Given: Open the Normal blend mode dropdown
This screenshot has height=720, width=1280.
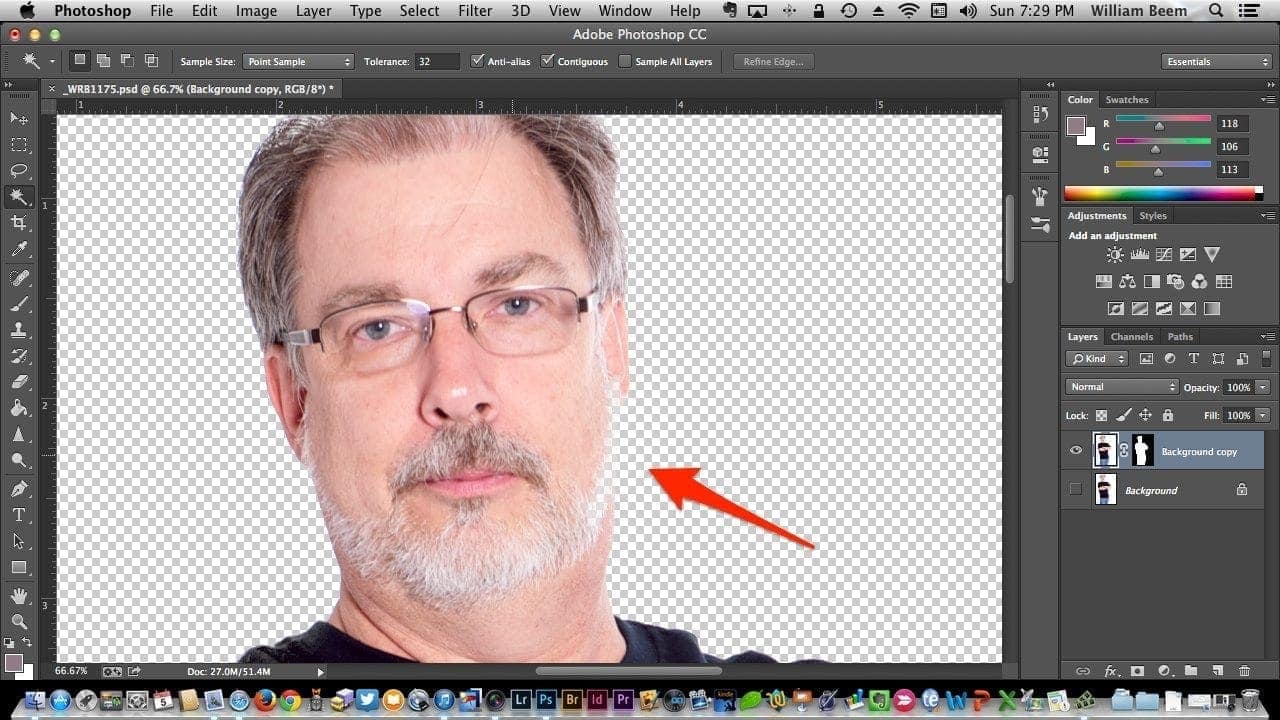Looking at the screenshot, I should (1122, 387).
